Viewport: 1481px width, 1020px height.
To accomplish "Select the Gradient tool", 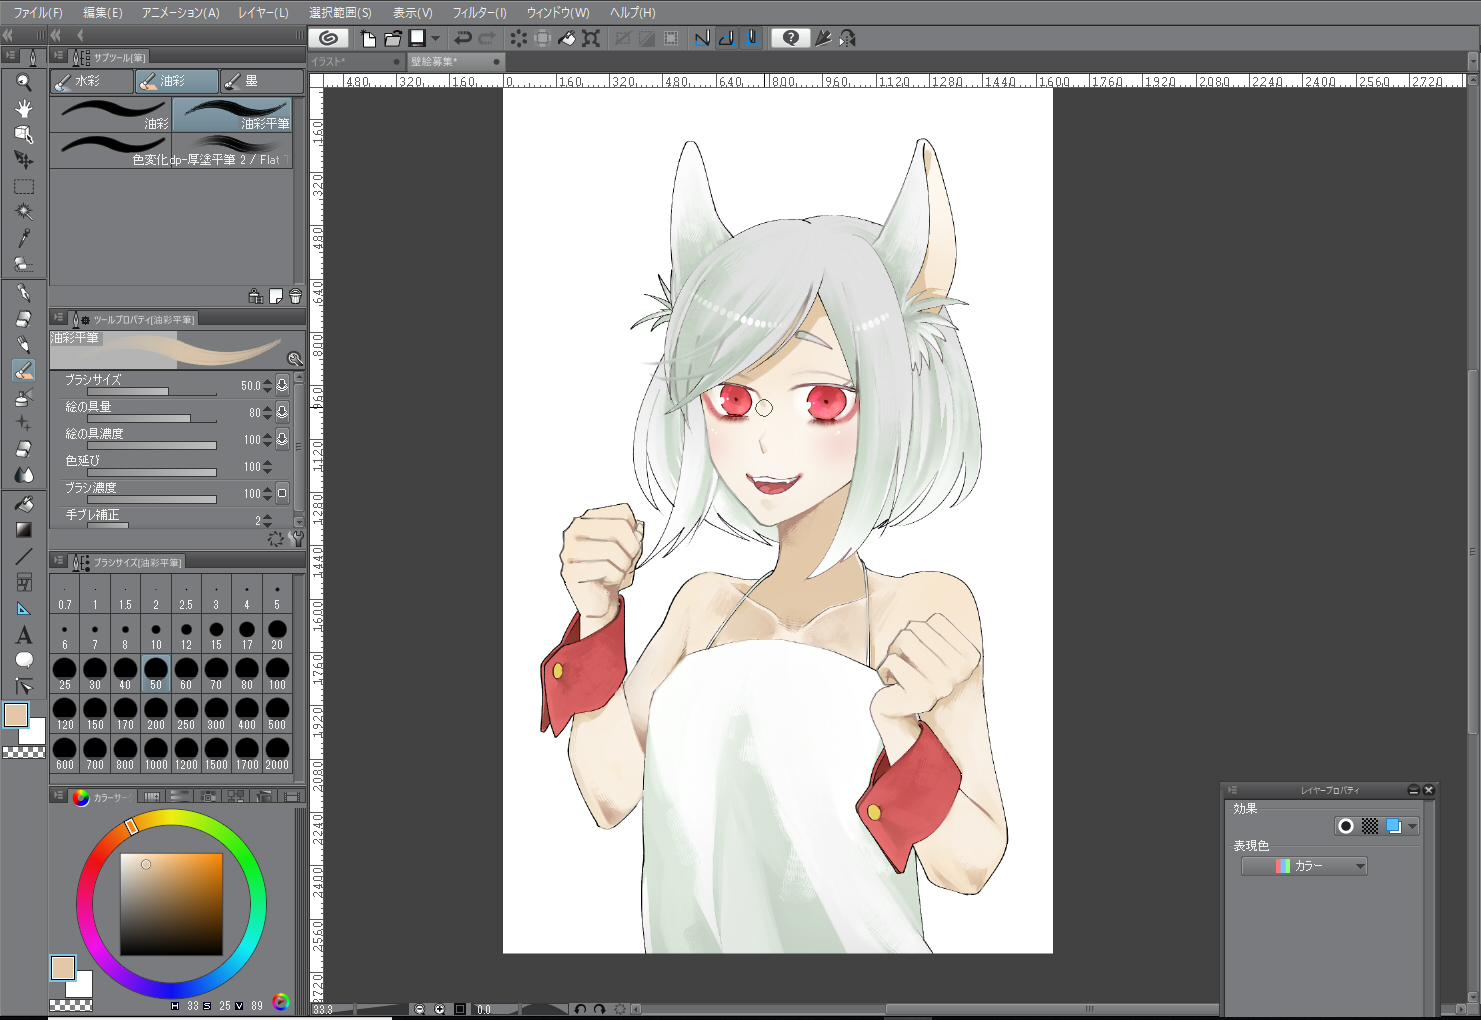I will pos(24,530).
